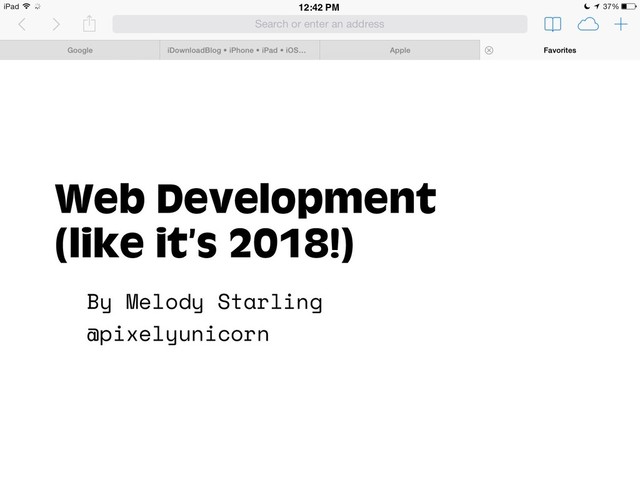This screenshot has height=480, width=640.
Task: Tap the Wi-Fi status icon
Action: coord(27,6)
